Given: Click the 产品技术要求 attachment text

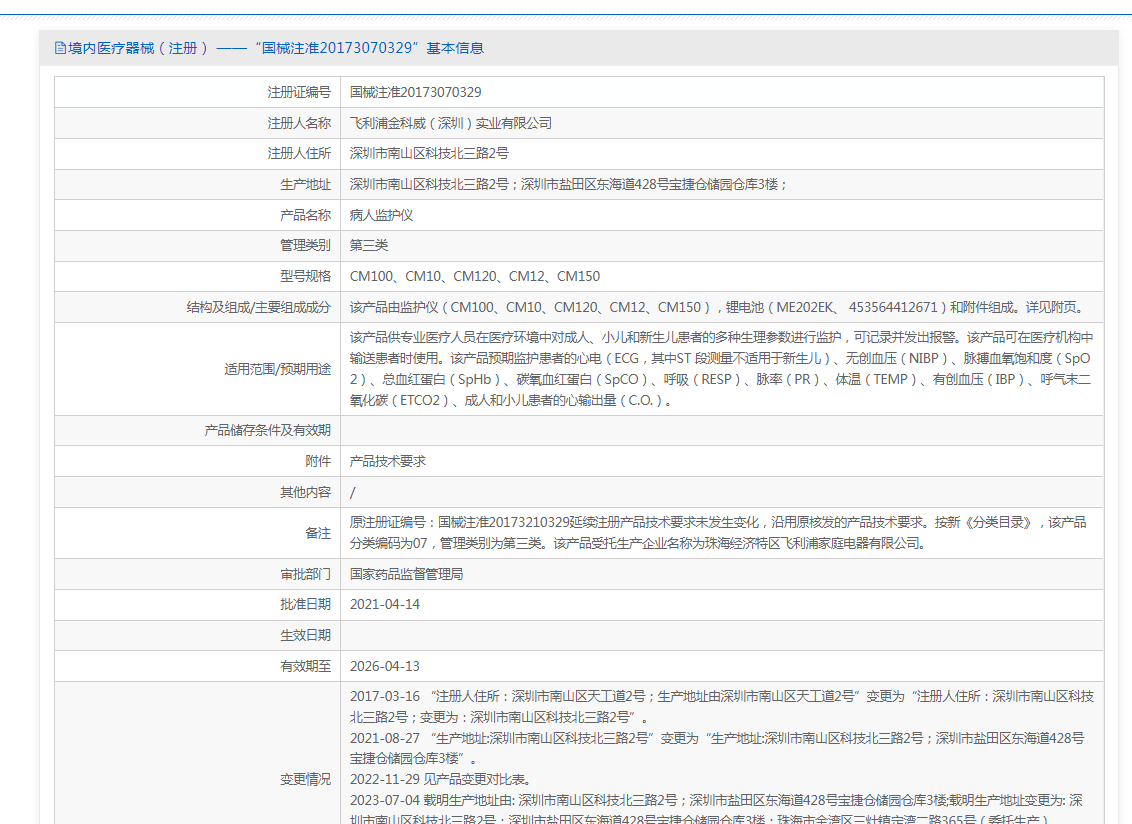Looking at the screenshot, I should [x=387, y=461].
